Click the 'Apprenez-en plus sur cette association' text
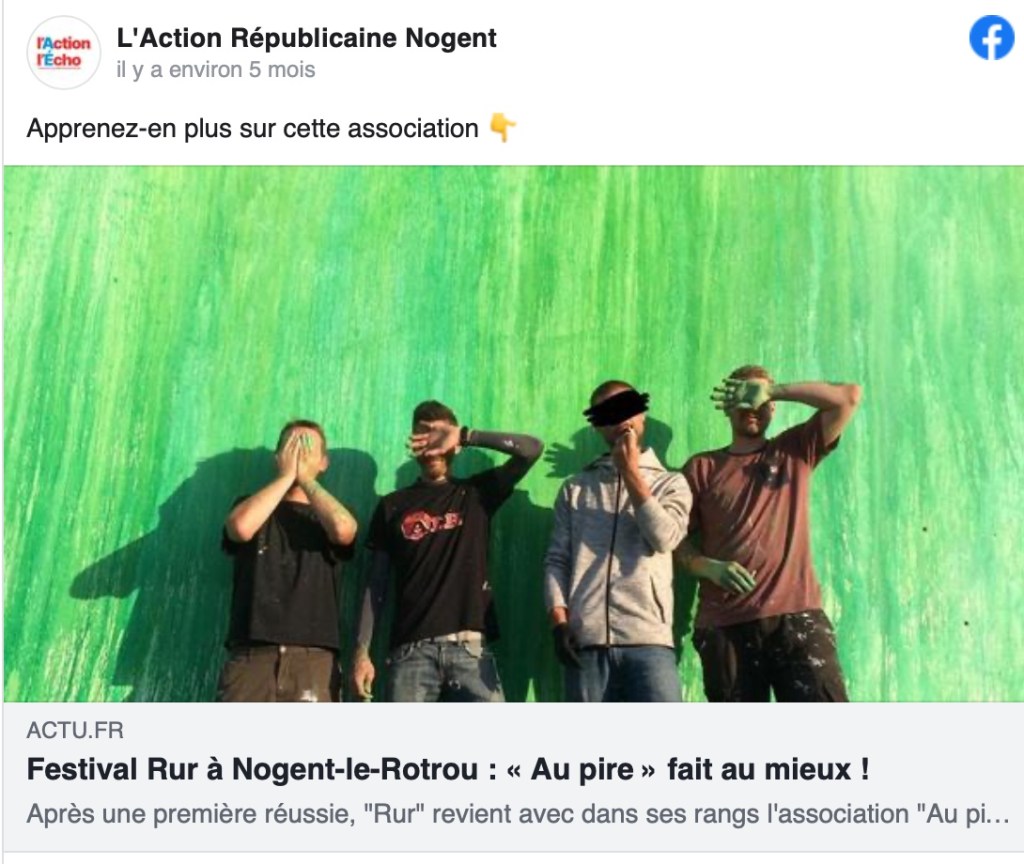1024x864 pixels. point(252,129)
